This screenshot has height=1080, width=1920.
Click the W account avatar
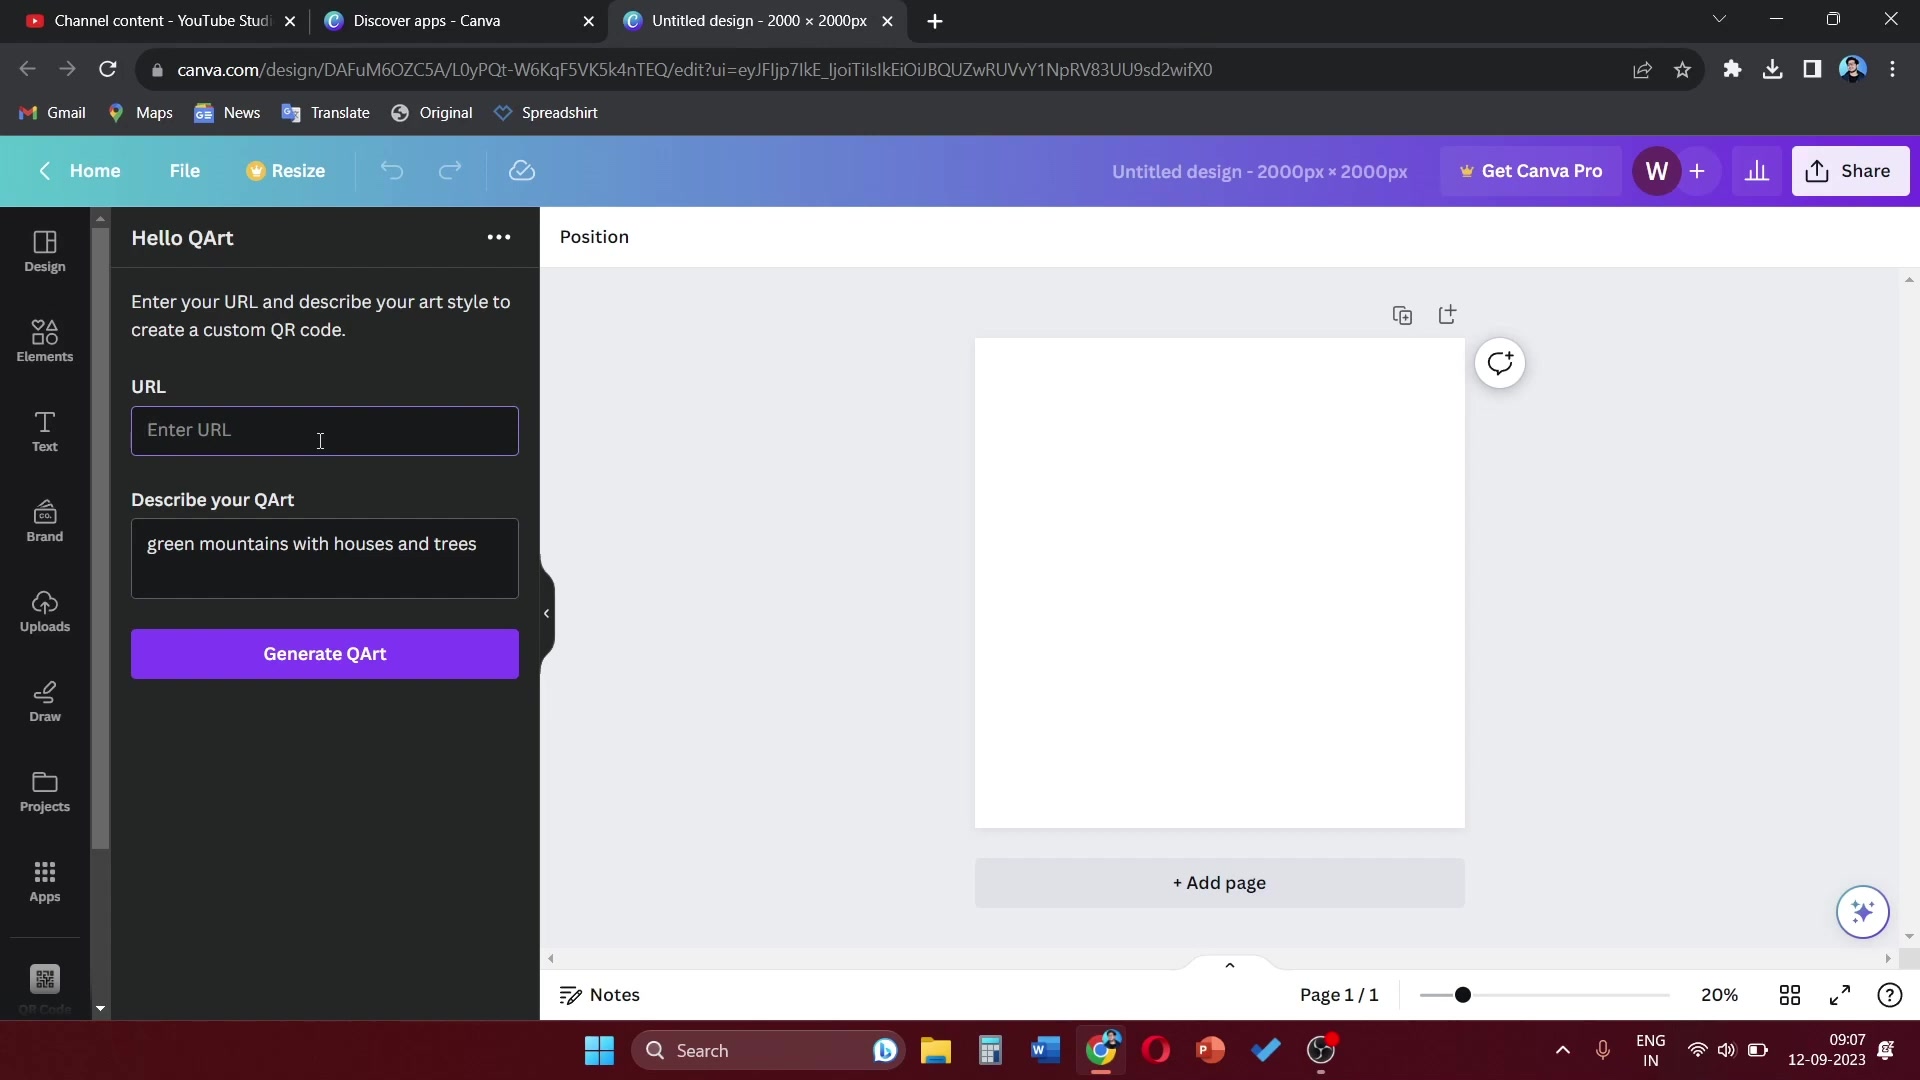[1657, 171]
